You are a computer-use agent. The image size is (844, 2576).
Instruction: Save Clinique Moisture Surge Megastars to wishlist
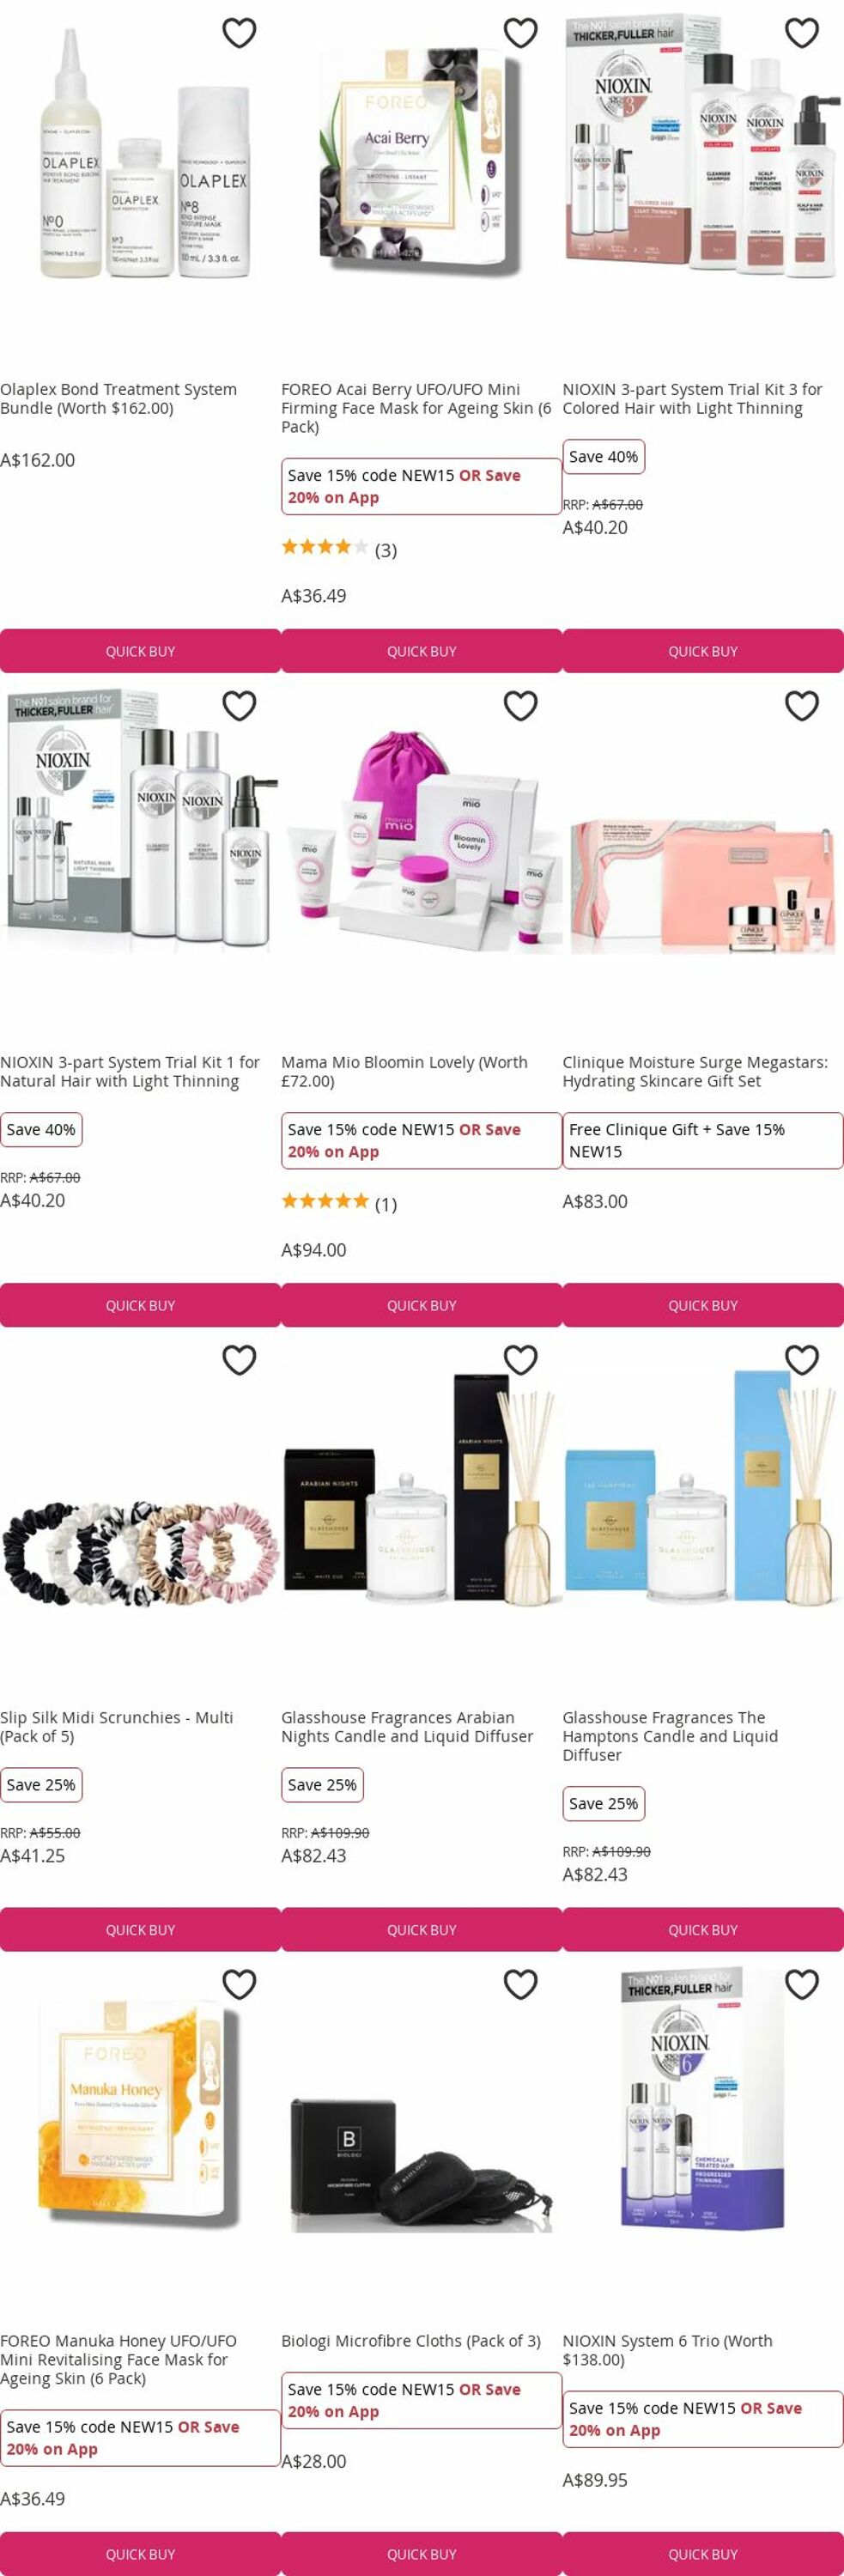click(802, 706)
